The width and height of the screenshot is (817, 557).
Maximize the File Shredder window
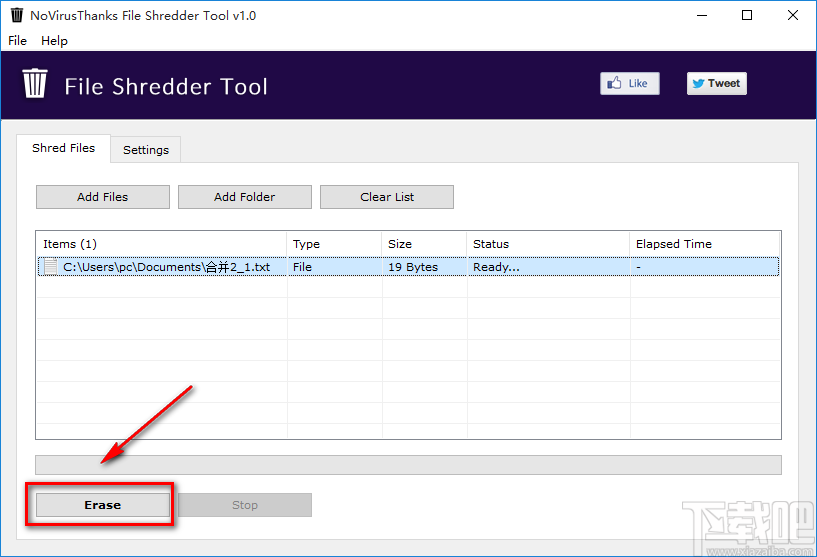[747, 15]
